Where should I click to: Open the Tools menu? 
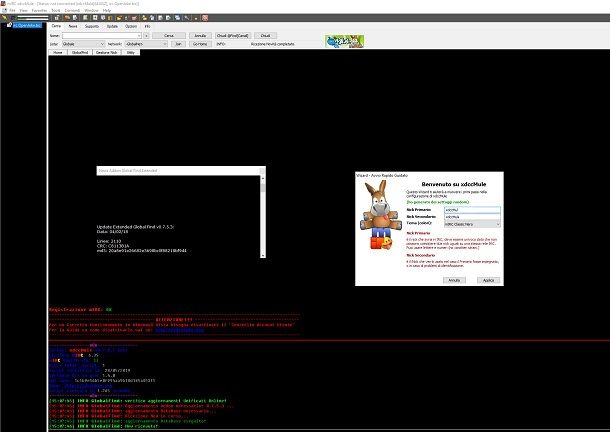tap(56, 11)
